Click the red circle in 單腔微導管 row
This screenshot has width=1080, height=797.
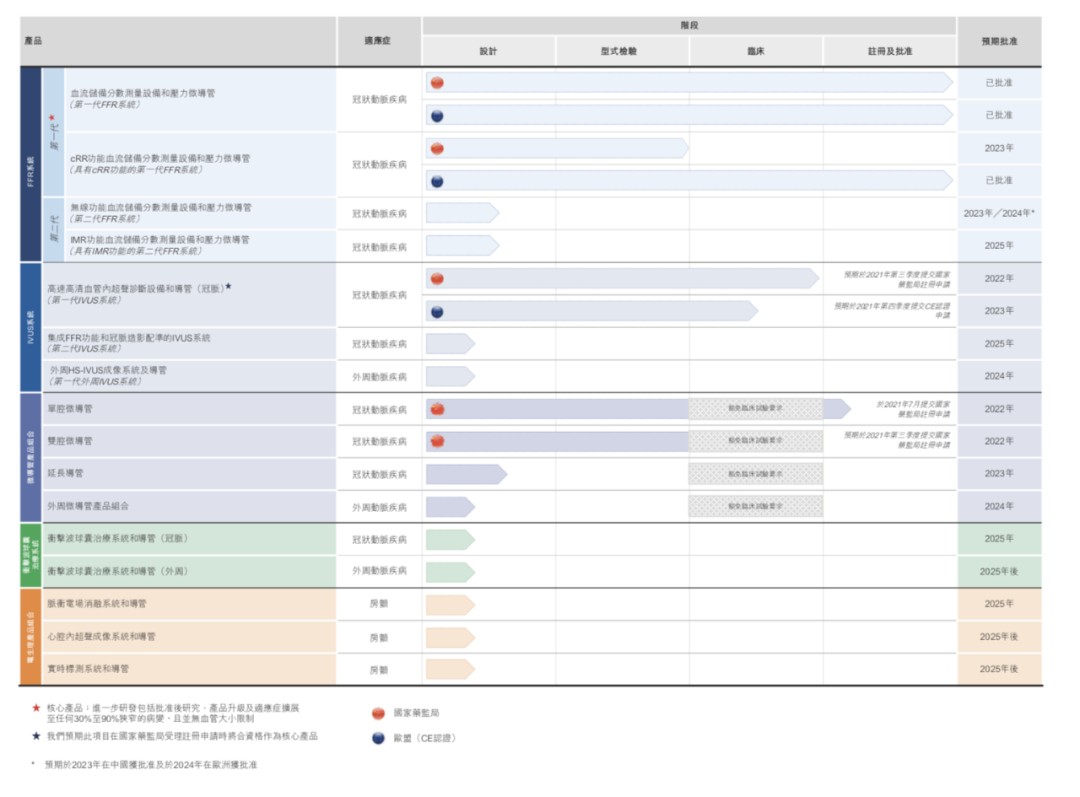437,409
